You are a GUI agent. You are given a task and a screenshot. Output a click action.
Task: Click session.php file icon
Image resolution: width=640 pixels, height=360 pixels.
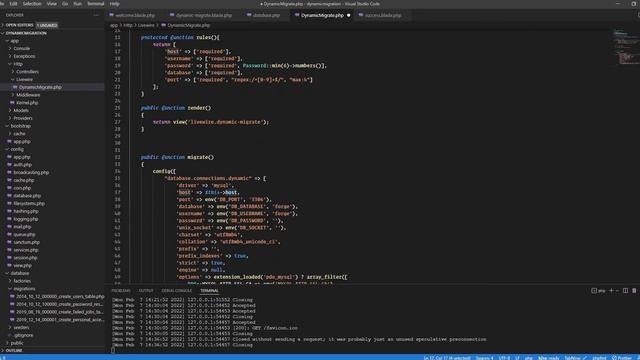[9, 258]
